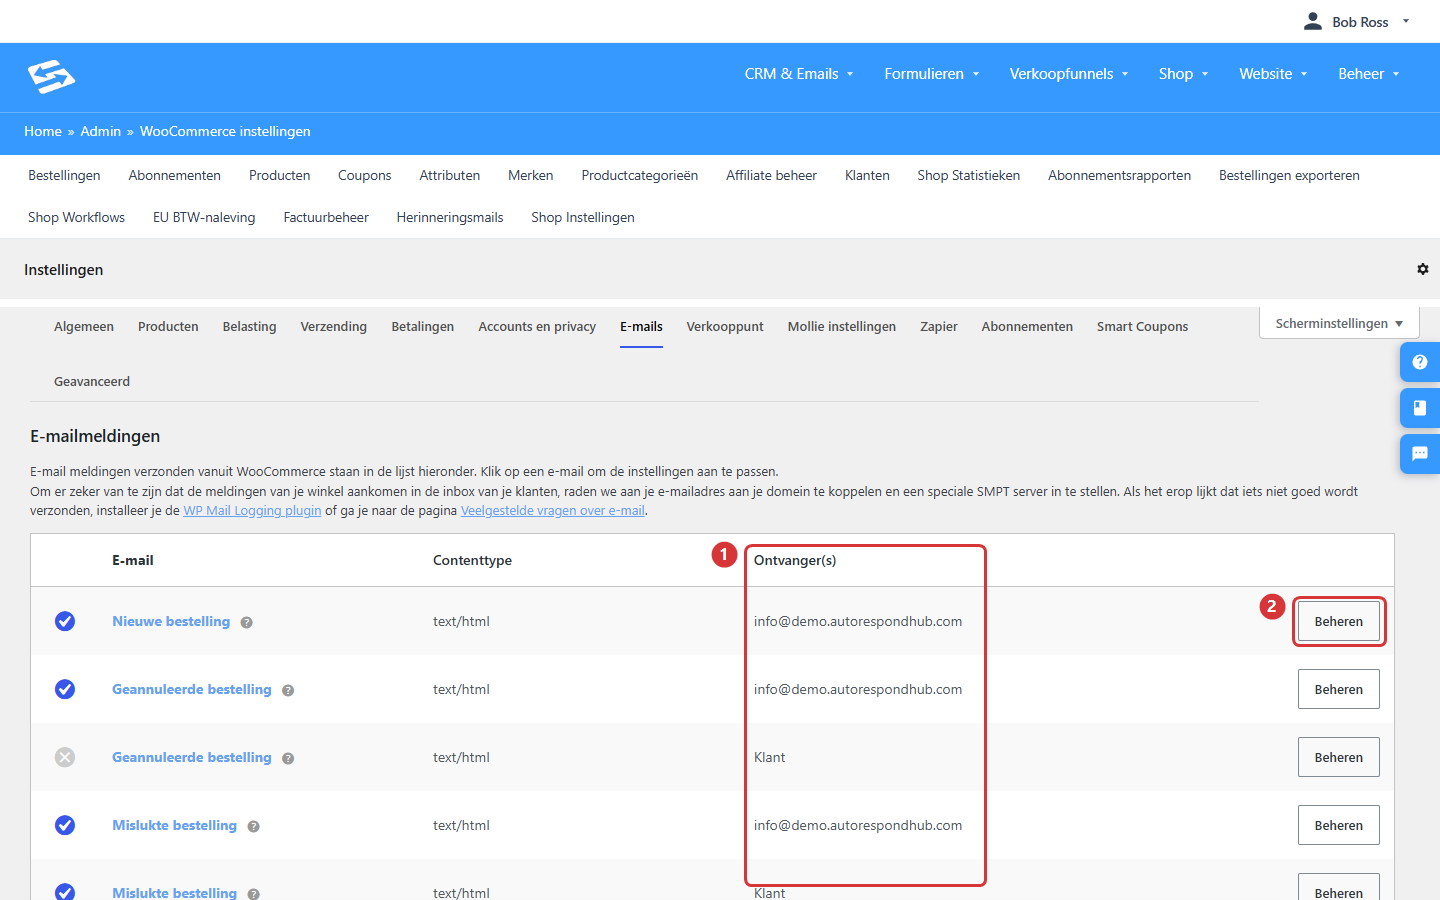Toggle enabled status of Nieuwe bestelling email
Image resolution: width=1440 pixels, height=900 pixels.
65,621
